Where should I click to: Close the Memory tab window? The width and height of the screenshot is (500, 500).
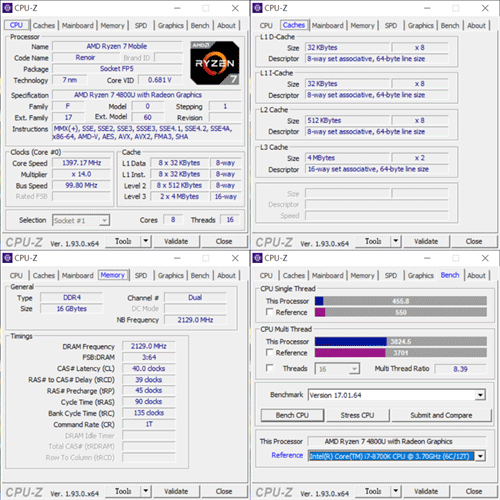(x=235, y=258)
